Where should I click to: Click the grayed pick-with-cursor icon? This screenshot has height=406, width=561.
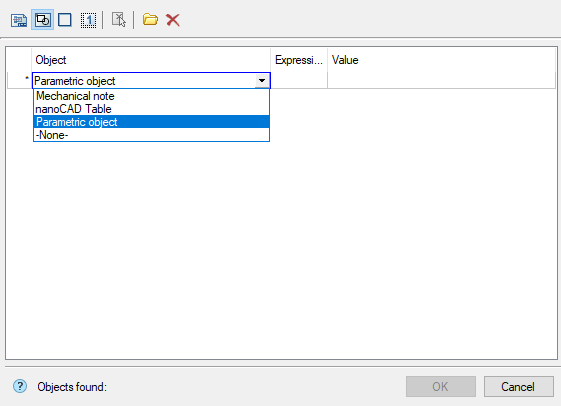[x=118, y=20]
